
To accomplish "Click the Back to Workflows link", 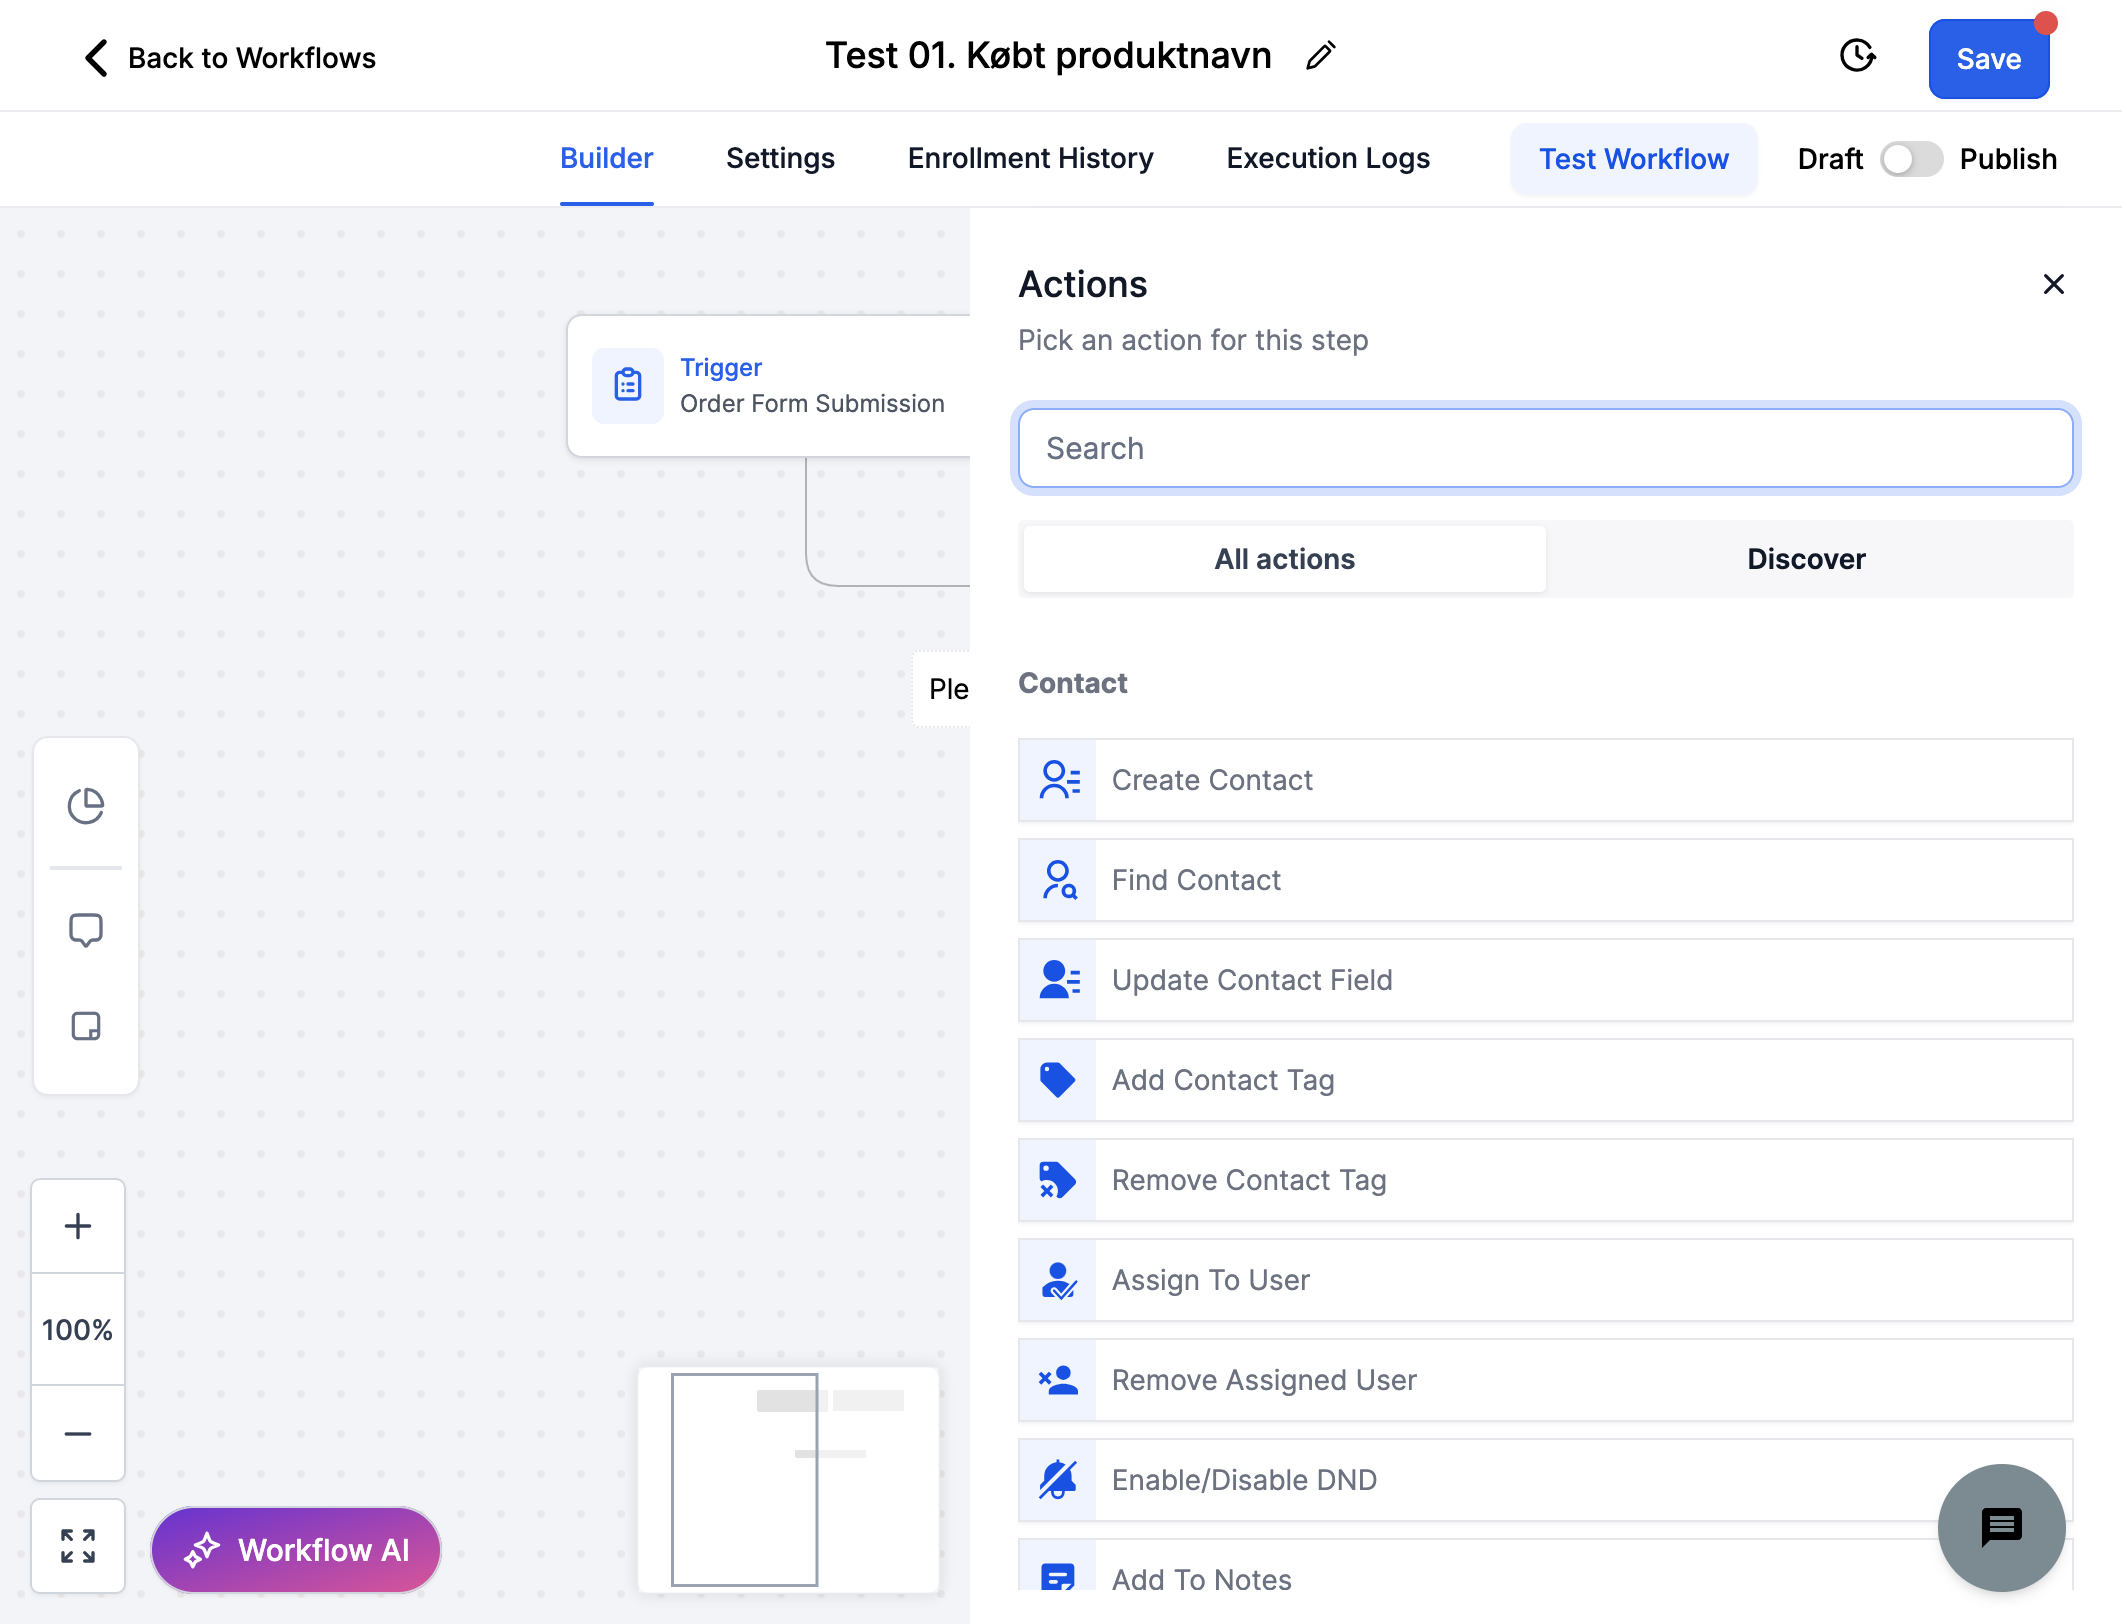I will [x=252, y=58].
